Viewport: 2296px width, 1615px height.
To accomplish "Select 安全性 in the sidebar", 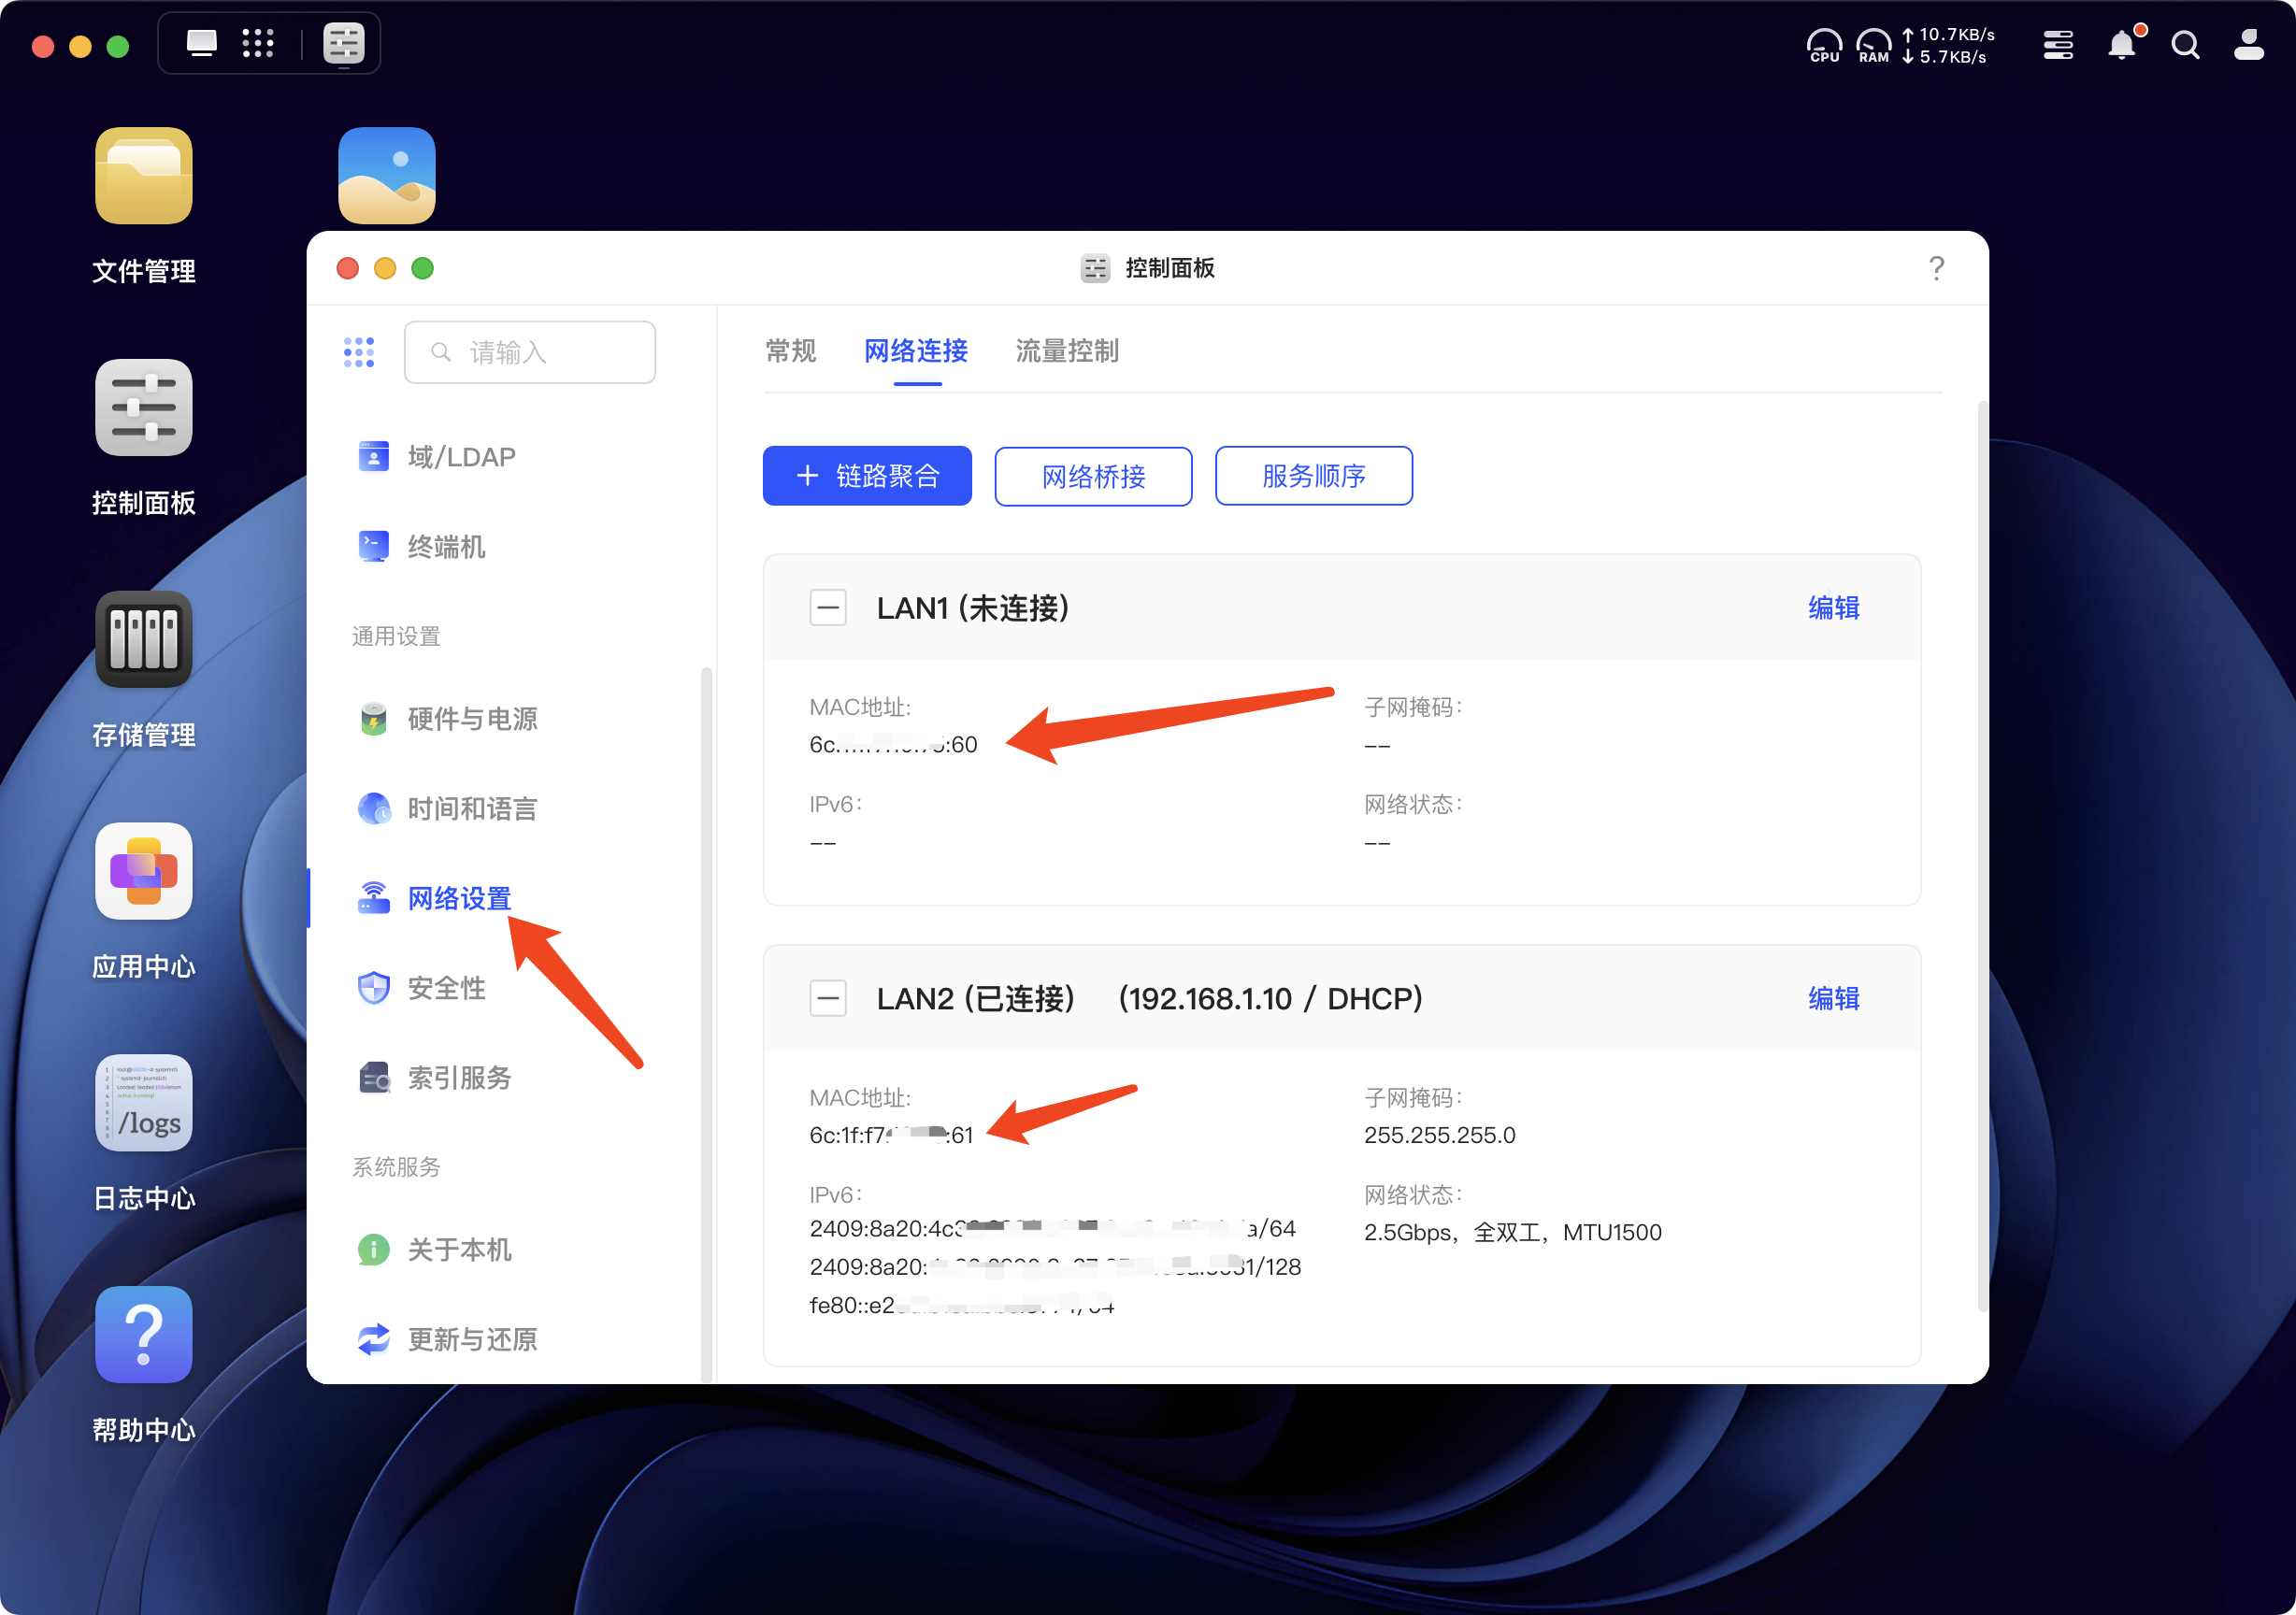I will point(446,988).
